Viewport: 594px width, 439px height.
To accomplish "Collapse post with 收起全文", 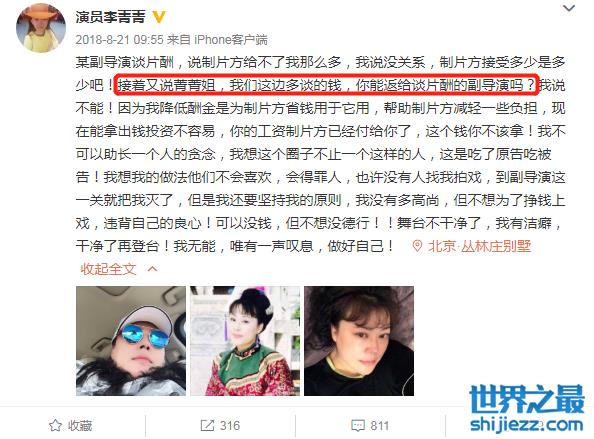I will click(x=108, y=269).
